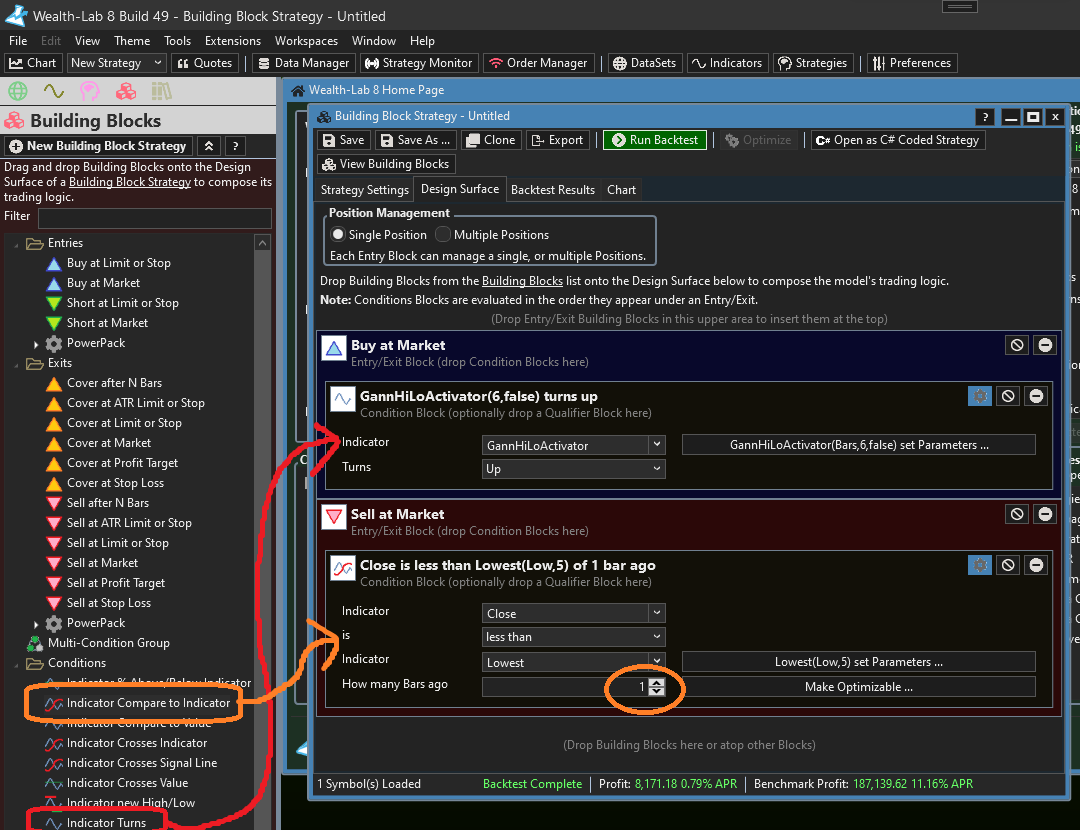
Task: Open the Extensions menu
Action: pos(232,41)
